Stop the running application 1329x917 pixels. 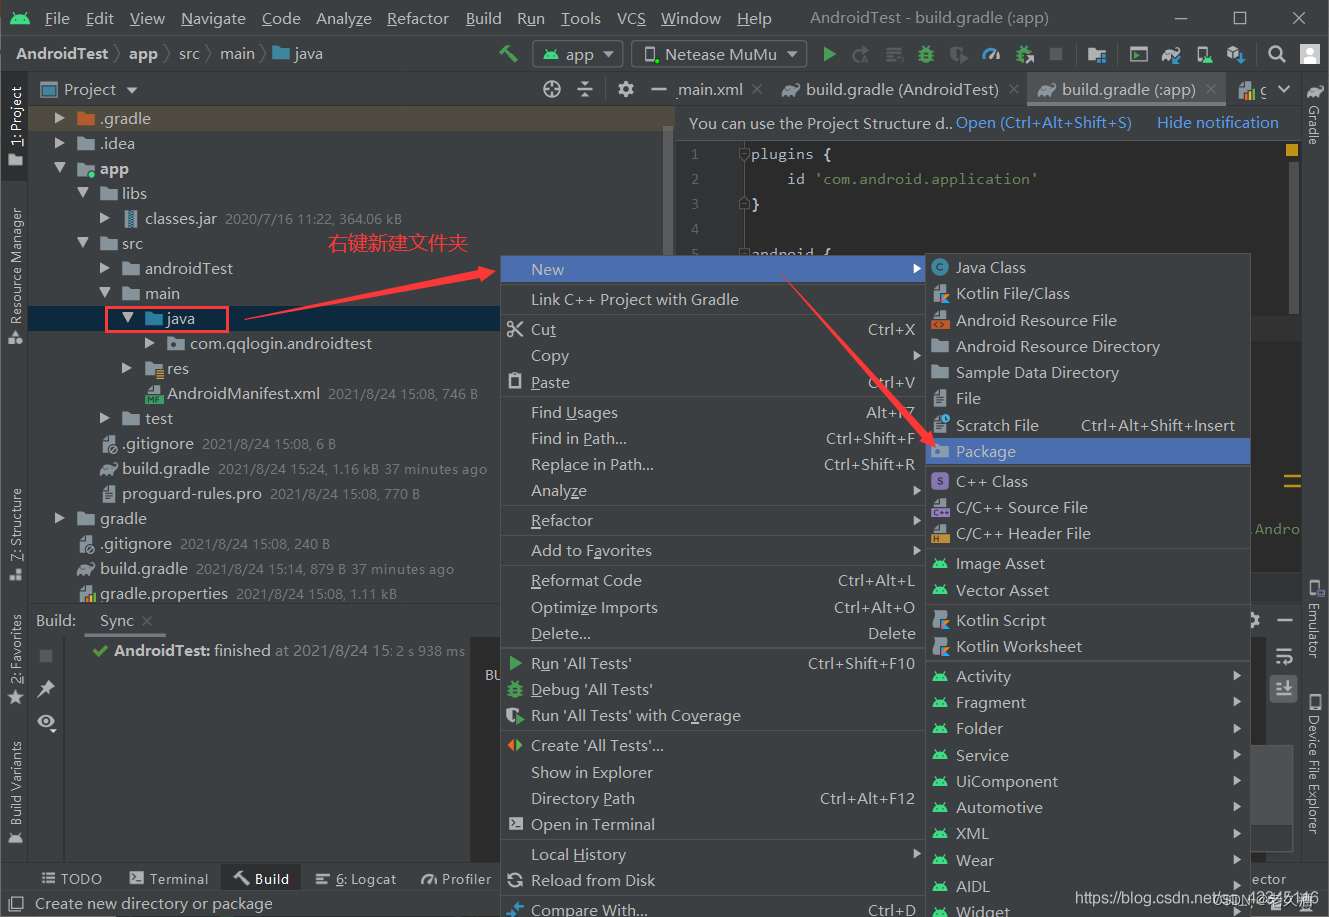click(1056, 53)
